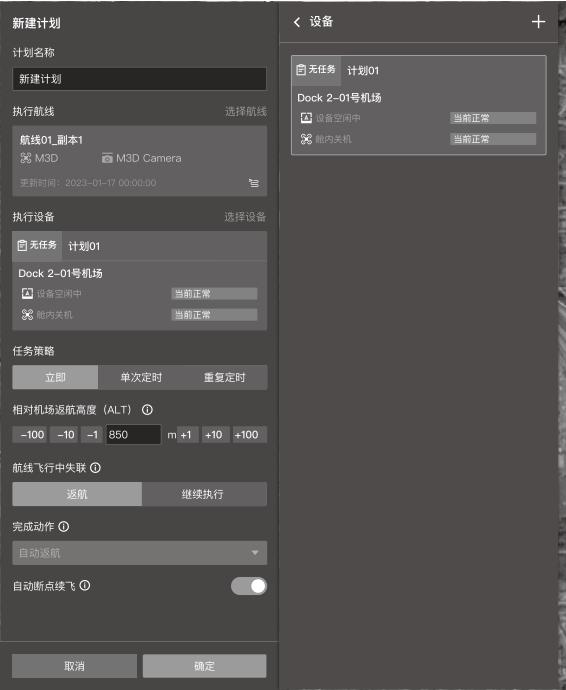Click 计划01 label in left device card

pyautogui.click(x=84, y=246)
